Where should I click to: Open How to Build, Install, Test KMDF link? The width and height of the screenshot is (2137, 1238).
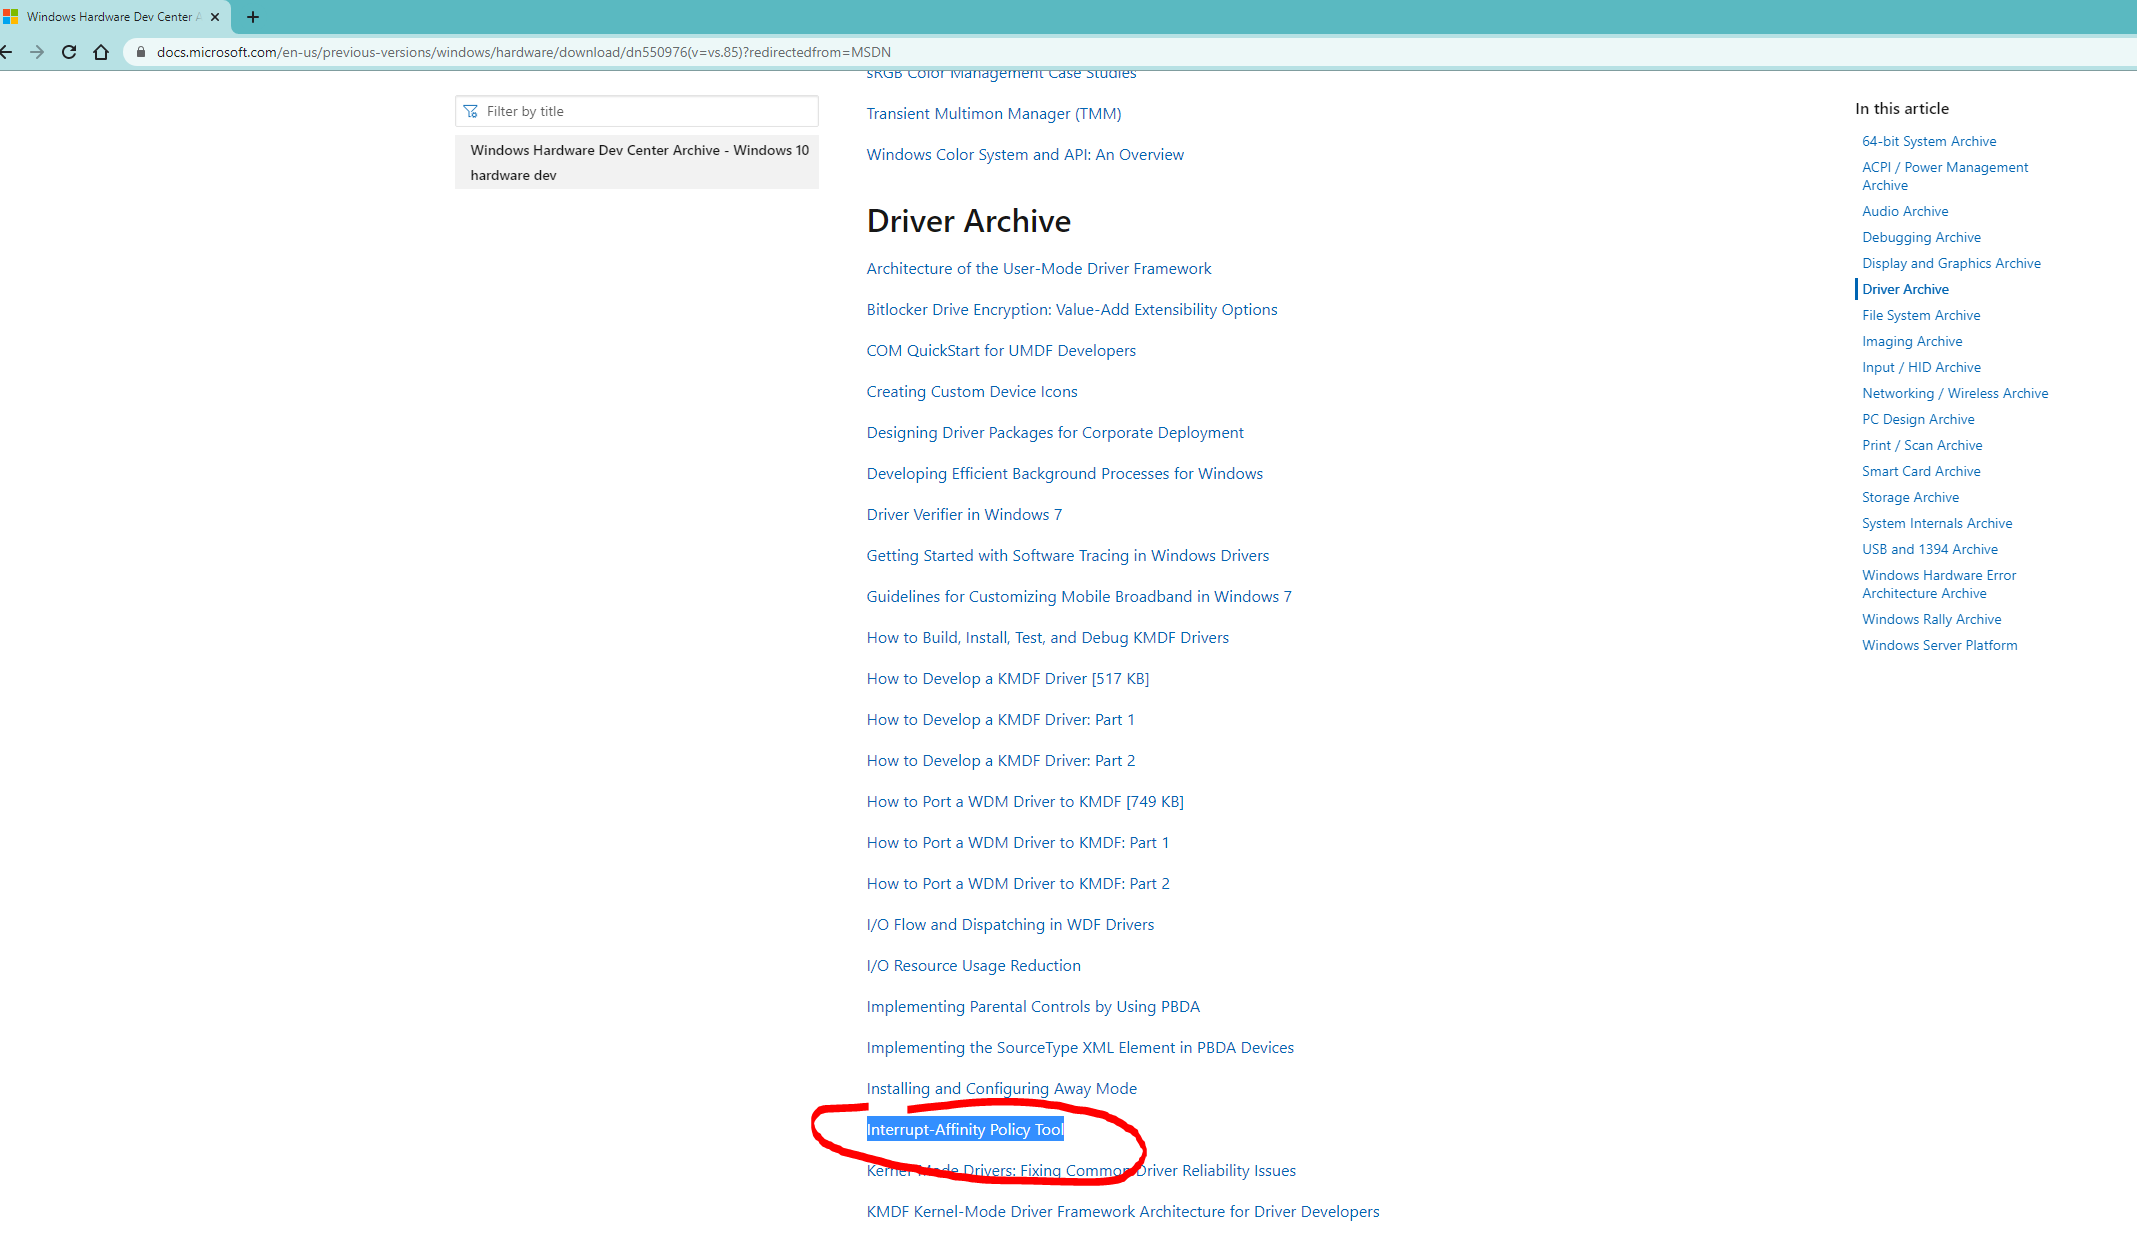coord(1048,638)
